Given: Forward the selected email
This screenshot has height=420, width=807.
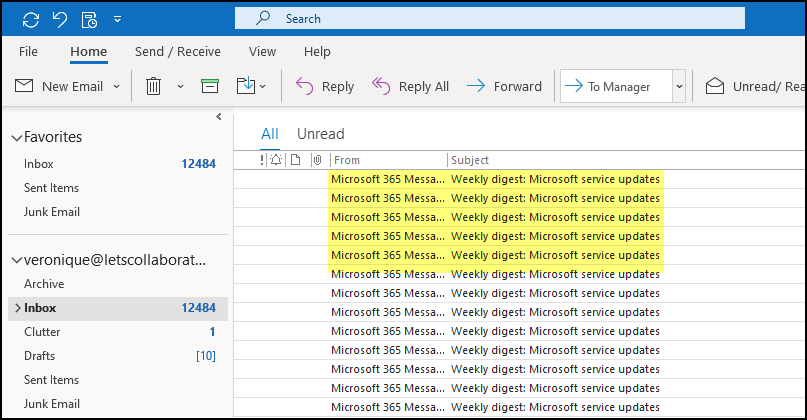Looking at the screenshot, I should coord(504,87).
